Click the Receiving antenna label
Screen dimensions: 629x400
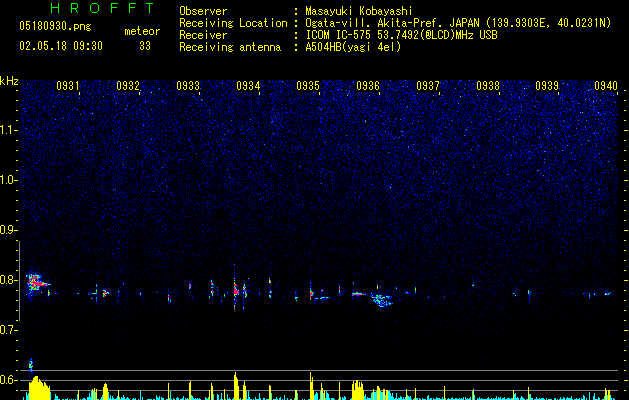230,47
